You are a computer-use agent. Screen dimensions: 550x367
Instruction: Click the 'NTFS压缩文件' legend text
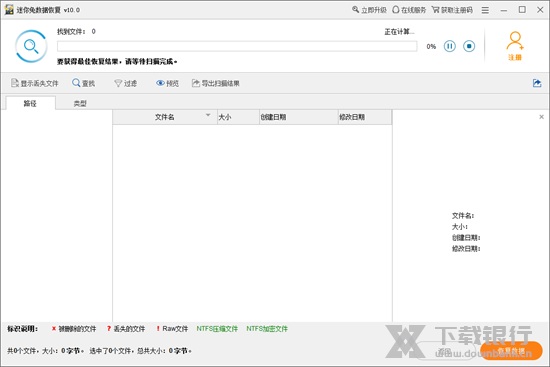217,329
